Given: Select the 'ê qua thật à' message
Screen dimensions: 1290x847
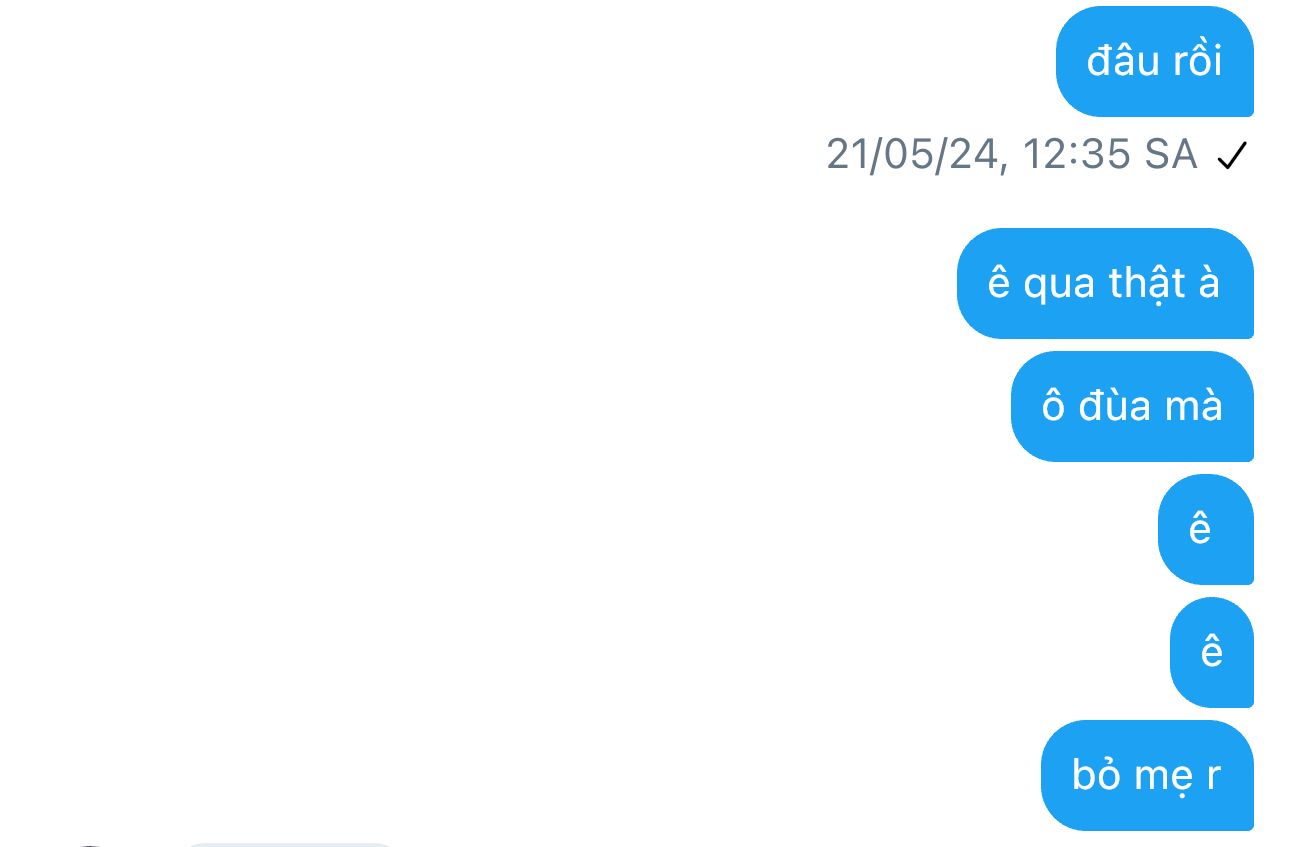Looking at the screenshot, I should pos(1105,283).
